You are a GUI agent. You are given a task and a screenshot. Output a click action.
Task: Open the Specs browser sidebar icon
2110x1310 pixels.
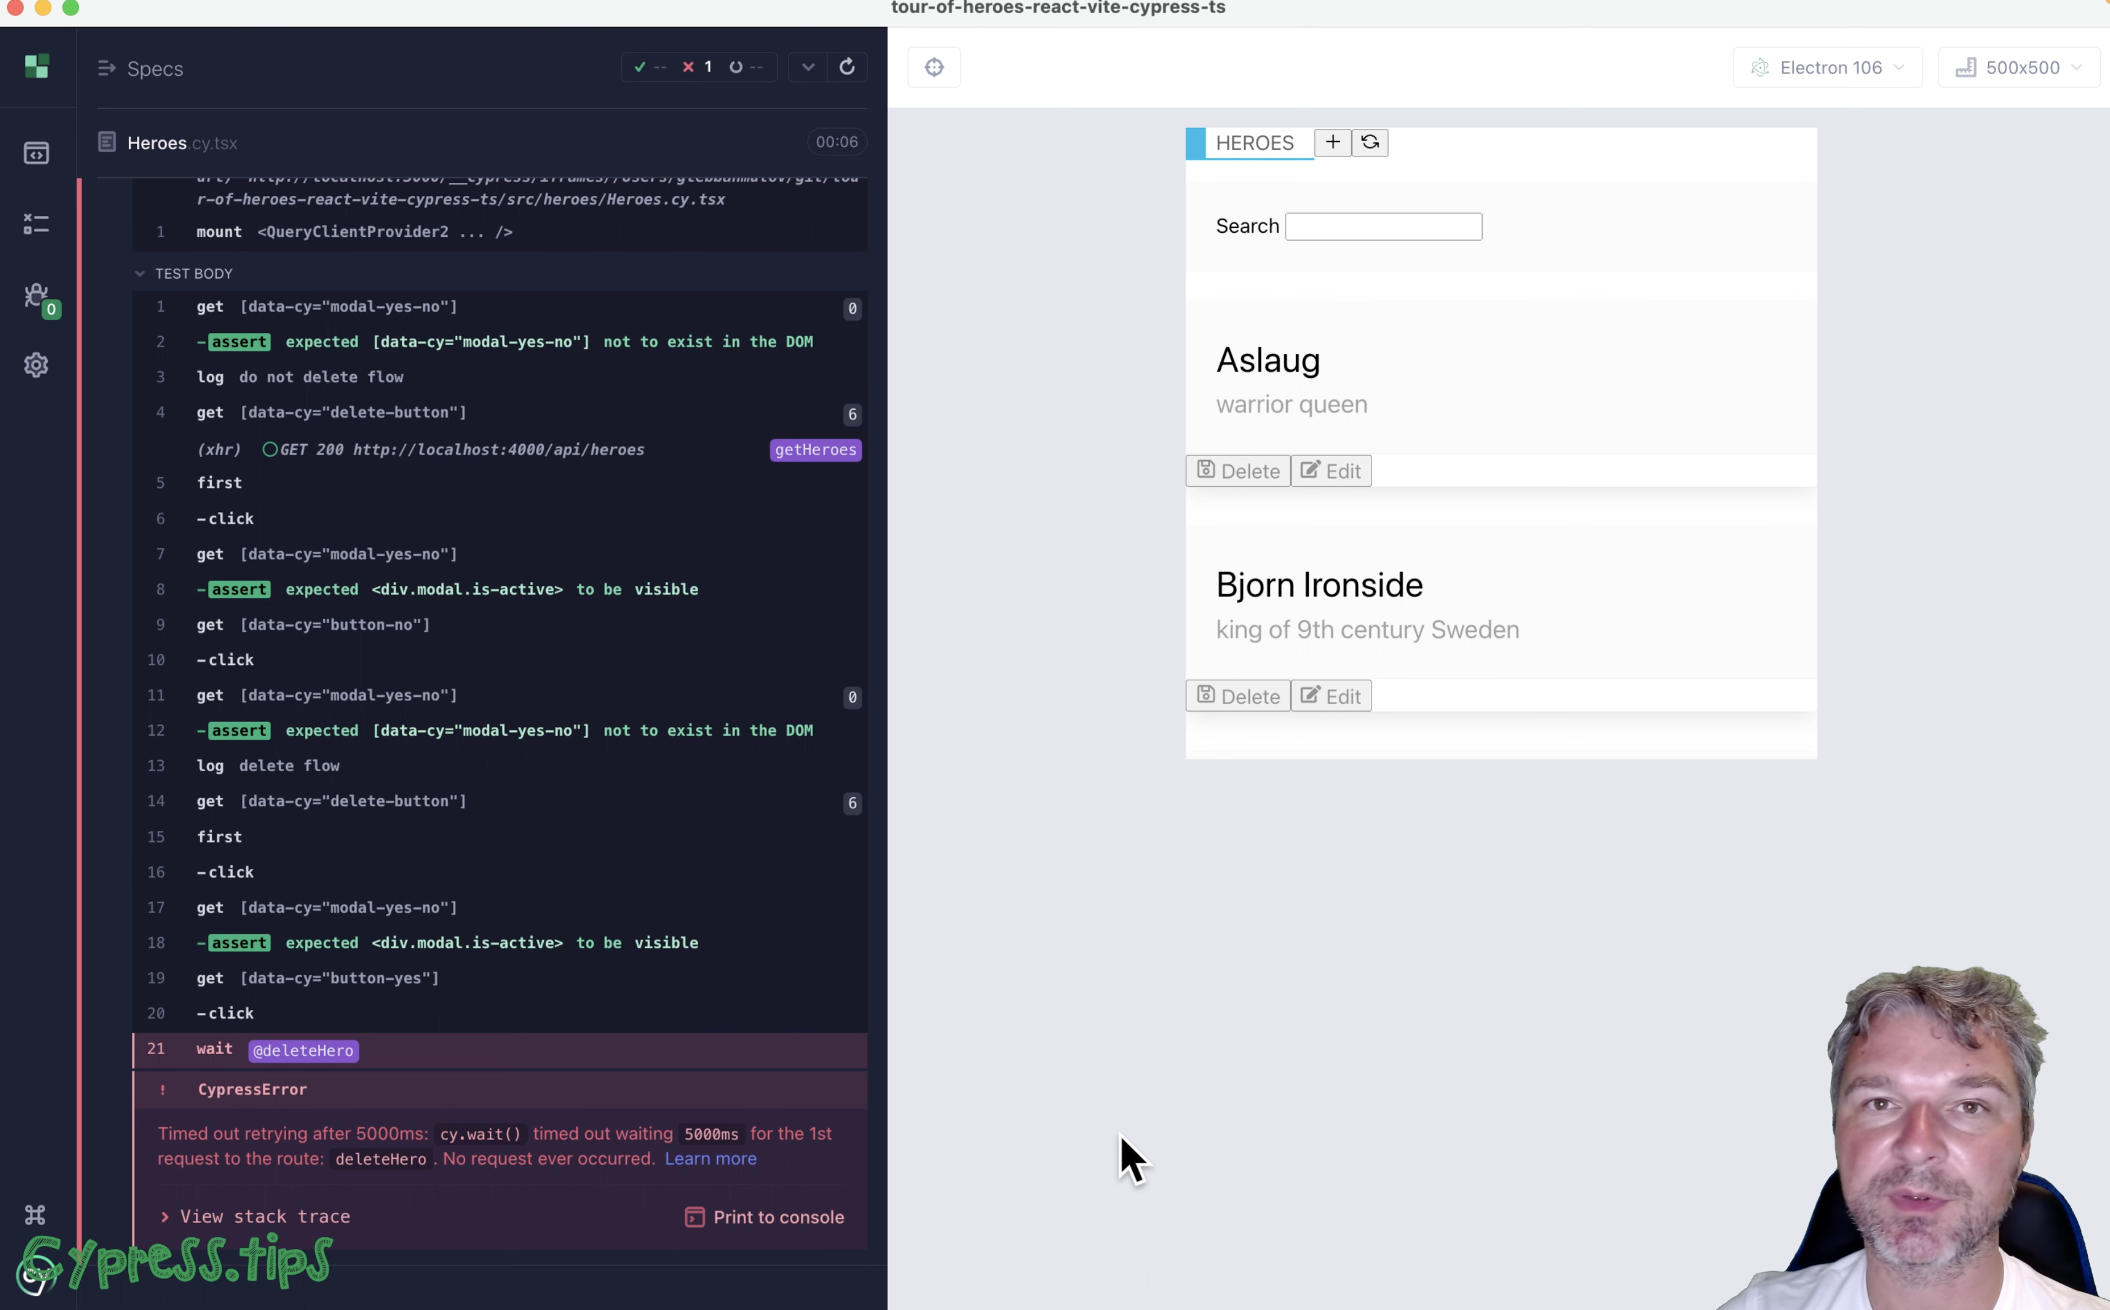37,153
